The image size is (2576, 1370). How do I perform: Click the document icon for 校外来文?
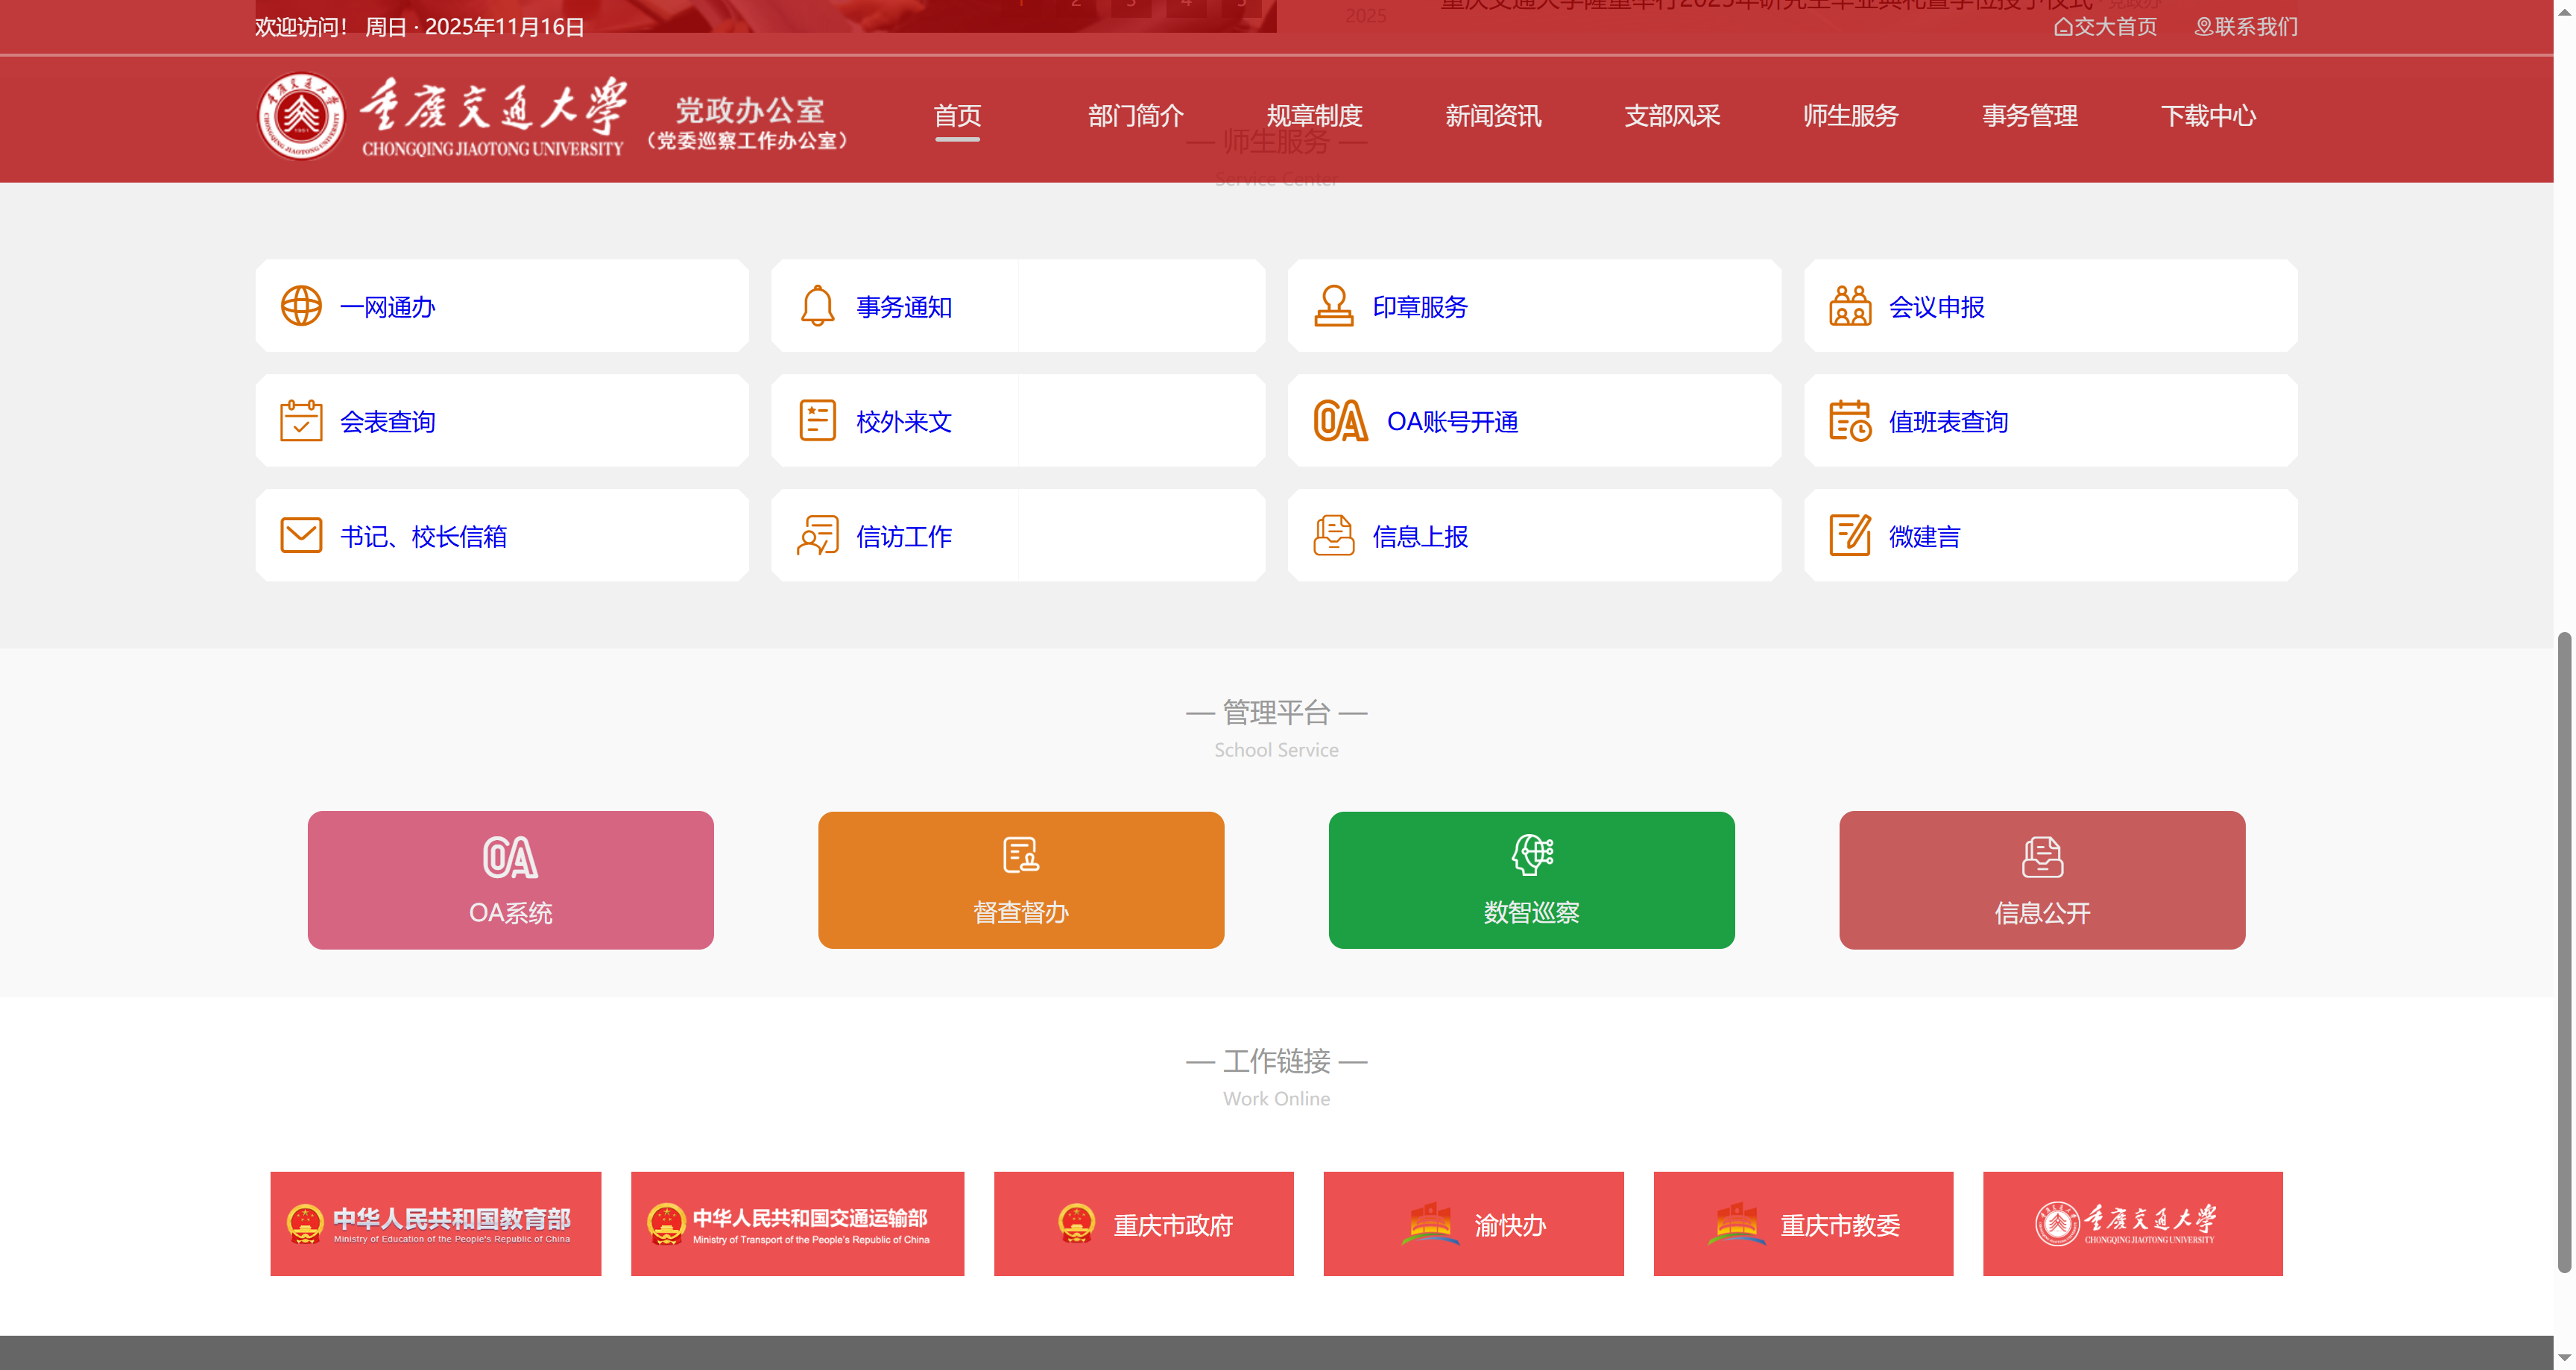coord(817,421)
